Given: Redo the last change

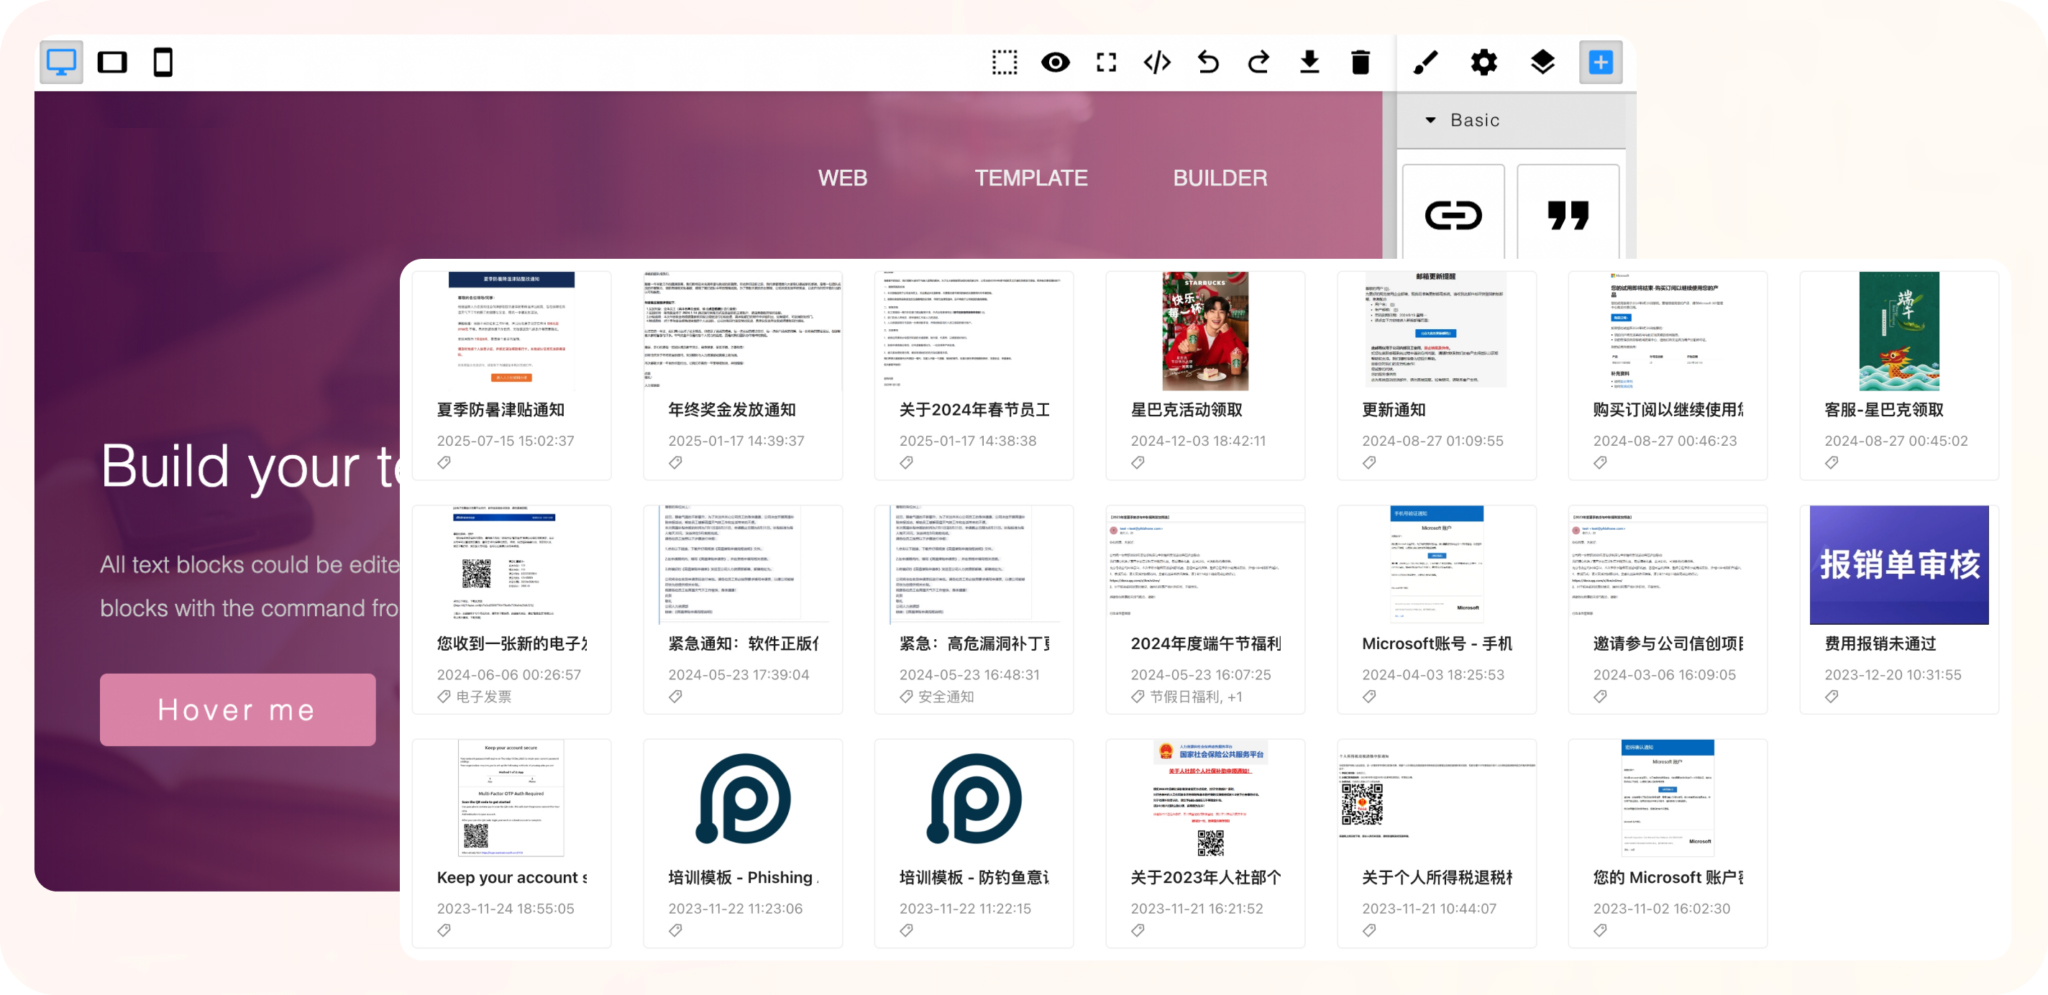Looking at the screenshot, I should [1259, 62].
